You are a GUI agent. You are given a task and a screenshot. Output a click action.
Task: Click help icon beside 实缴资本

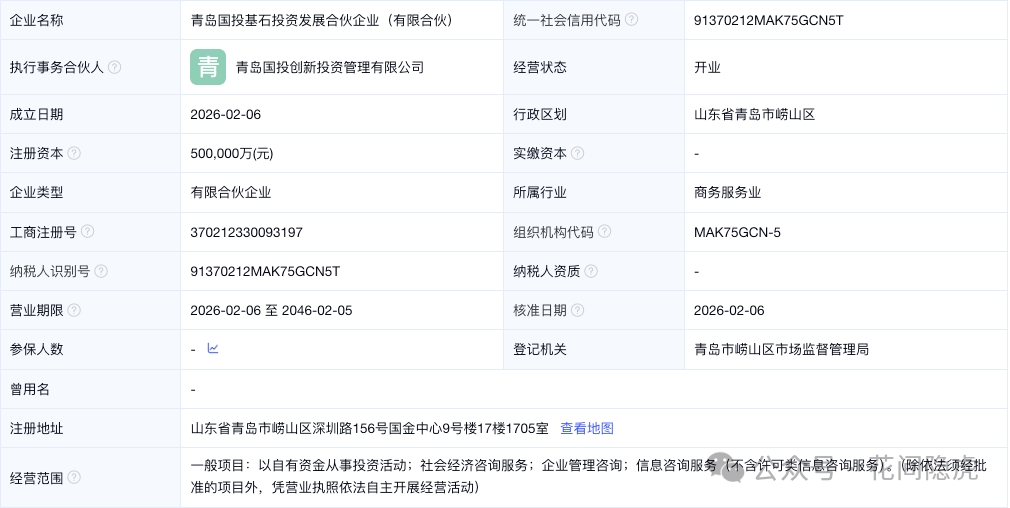point(577,153)
